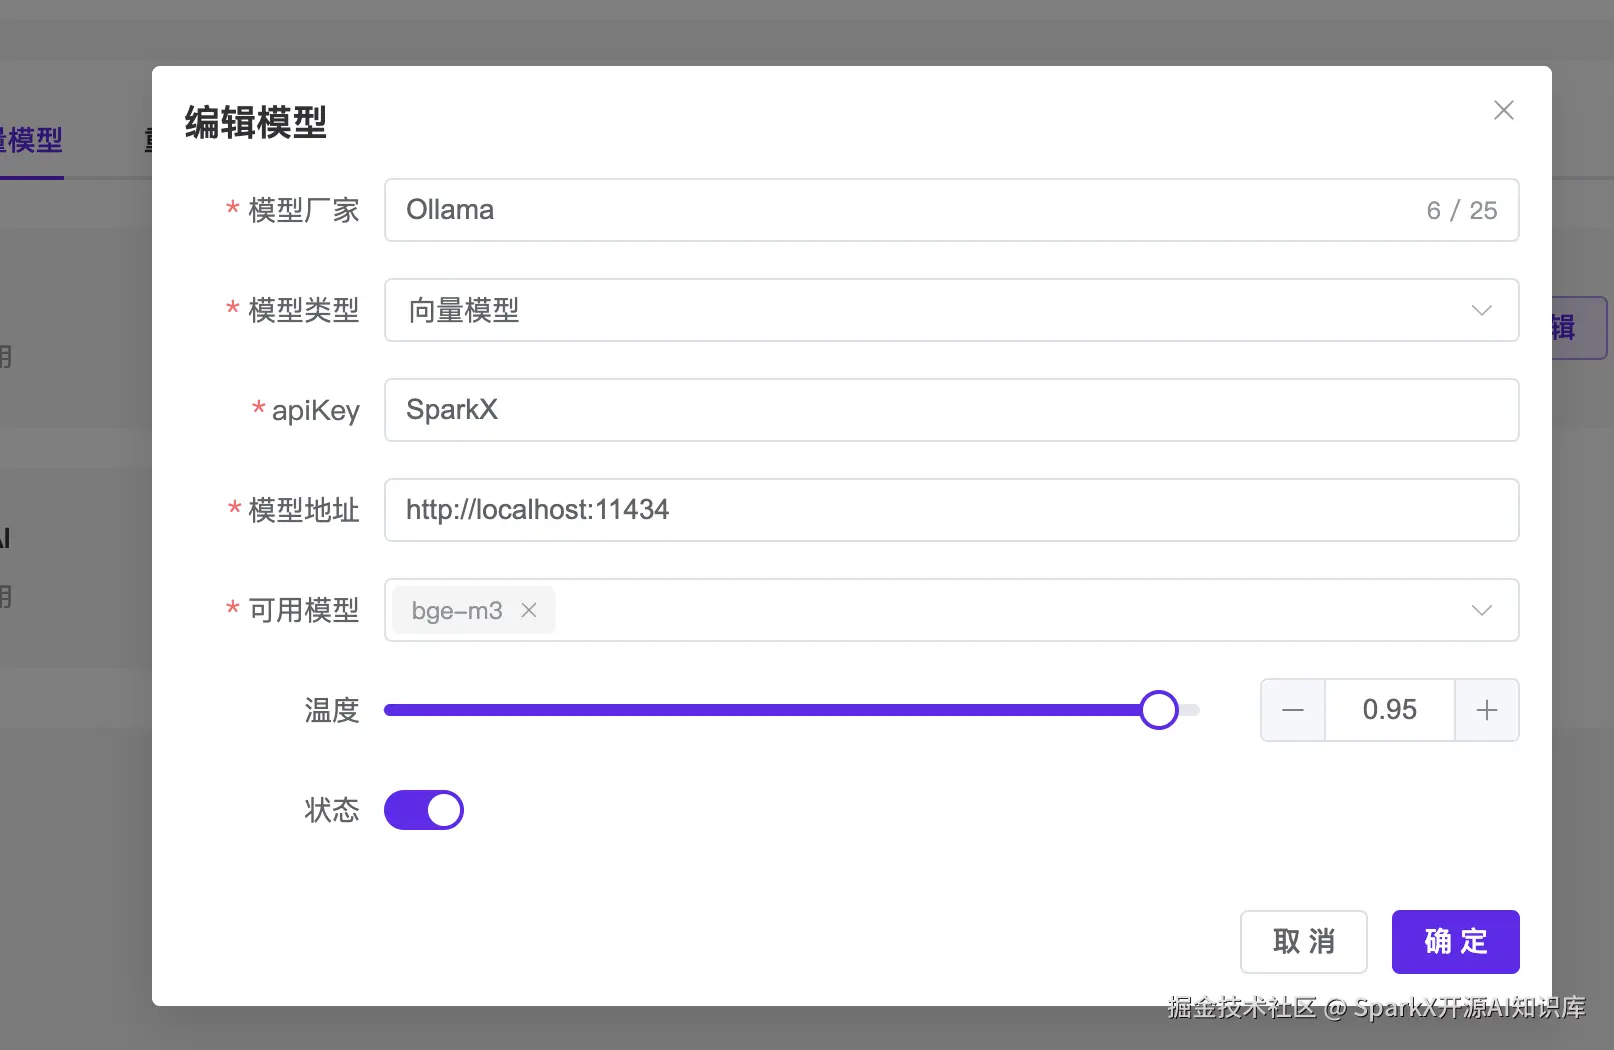
Task: Edit the 模型地址 localhost URL field
Action: pos(952,510)
